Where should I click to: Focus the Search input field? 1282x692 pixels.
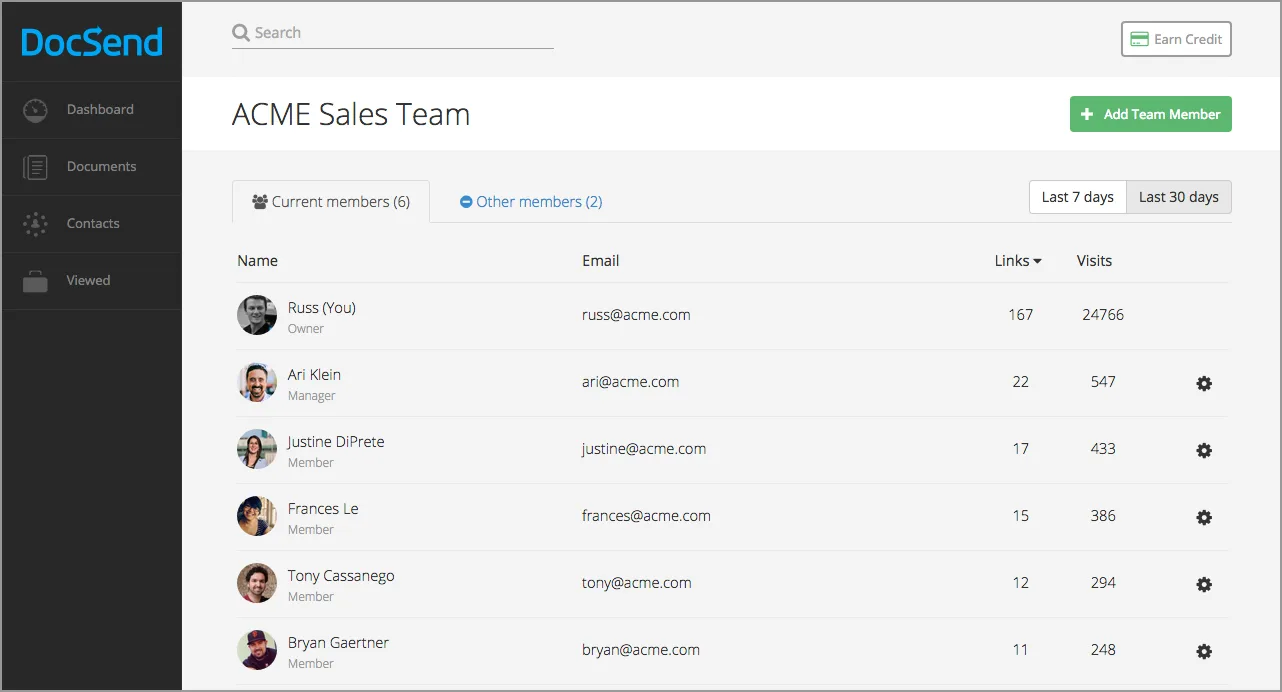(x=400, y=33)
